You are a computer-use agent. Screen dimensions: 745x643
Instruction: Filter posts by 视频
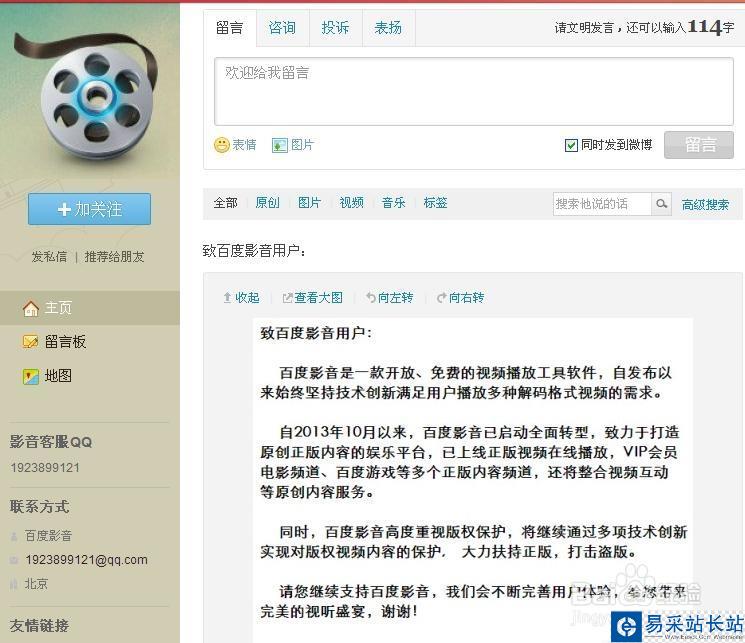point(352,203)
